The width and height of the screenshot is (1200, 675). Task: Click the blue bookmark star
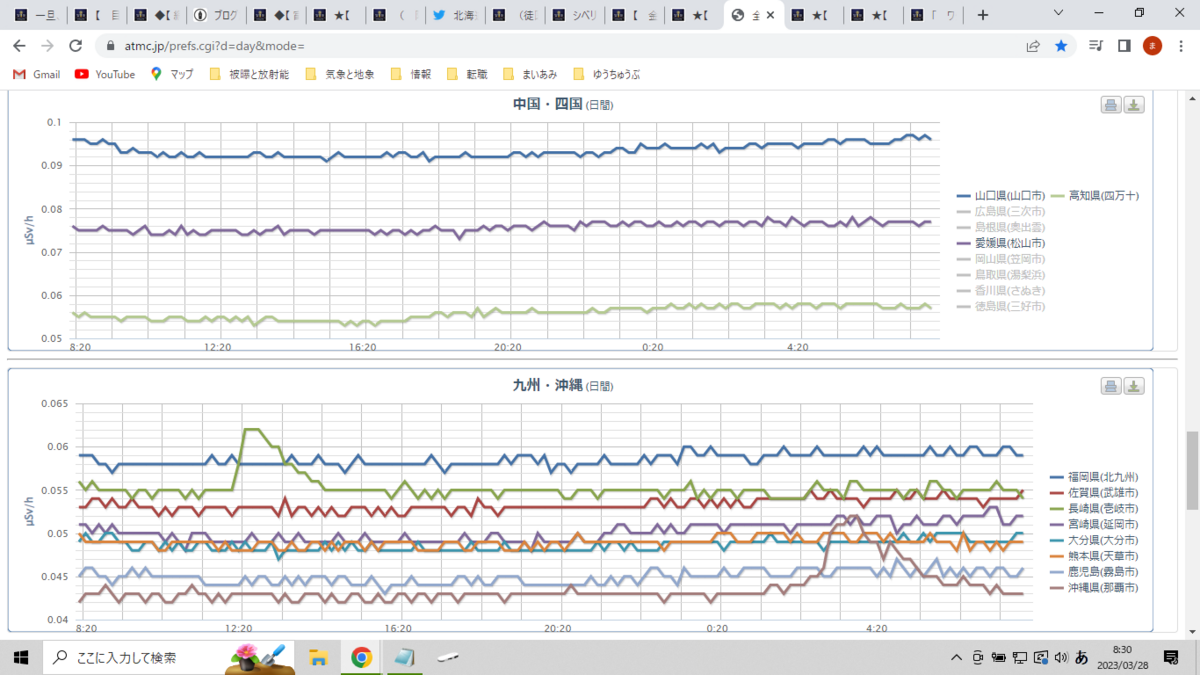click(x=1061, y=46)
